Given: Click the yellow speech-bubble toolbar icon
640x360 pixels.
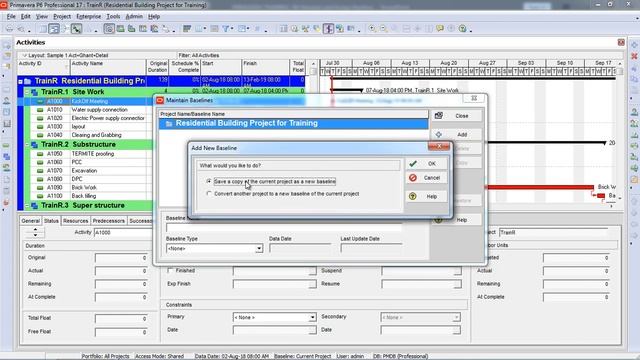Looking at the screenshot, I should [x=440, y=29].
